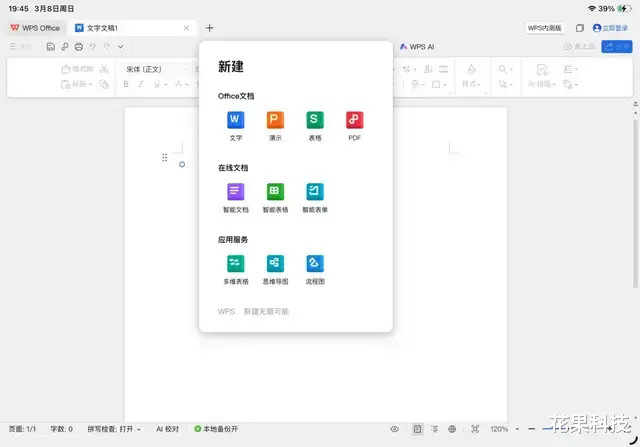Close the 文字文稿1 document tab

coord(186,28)
